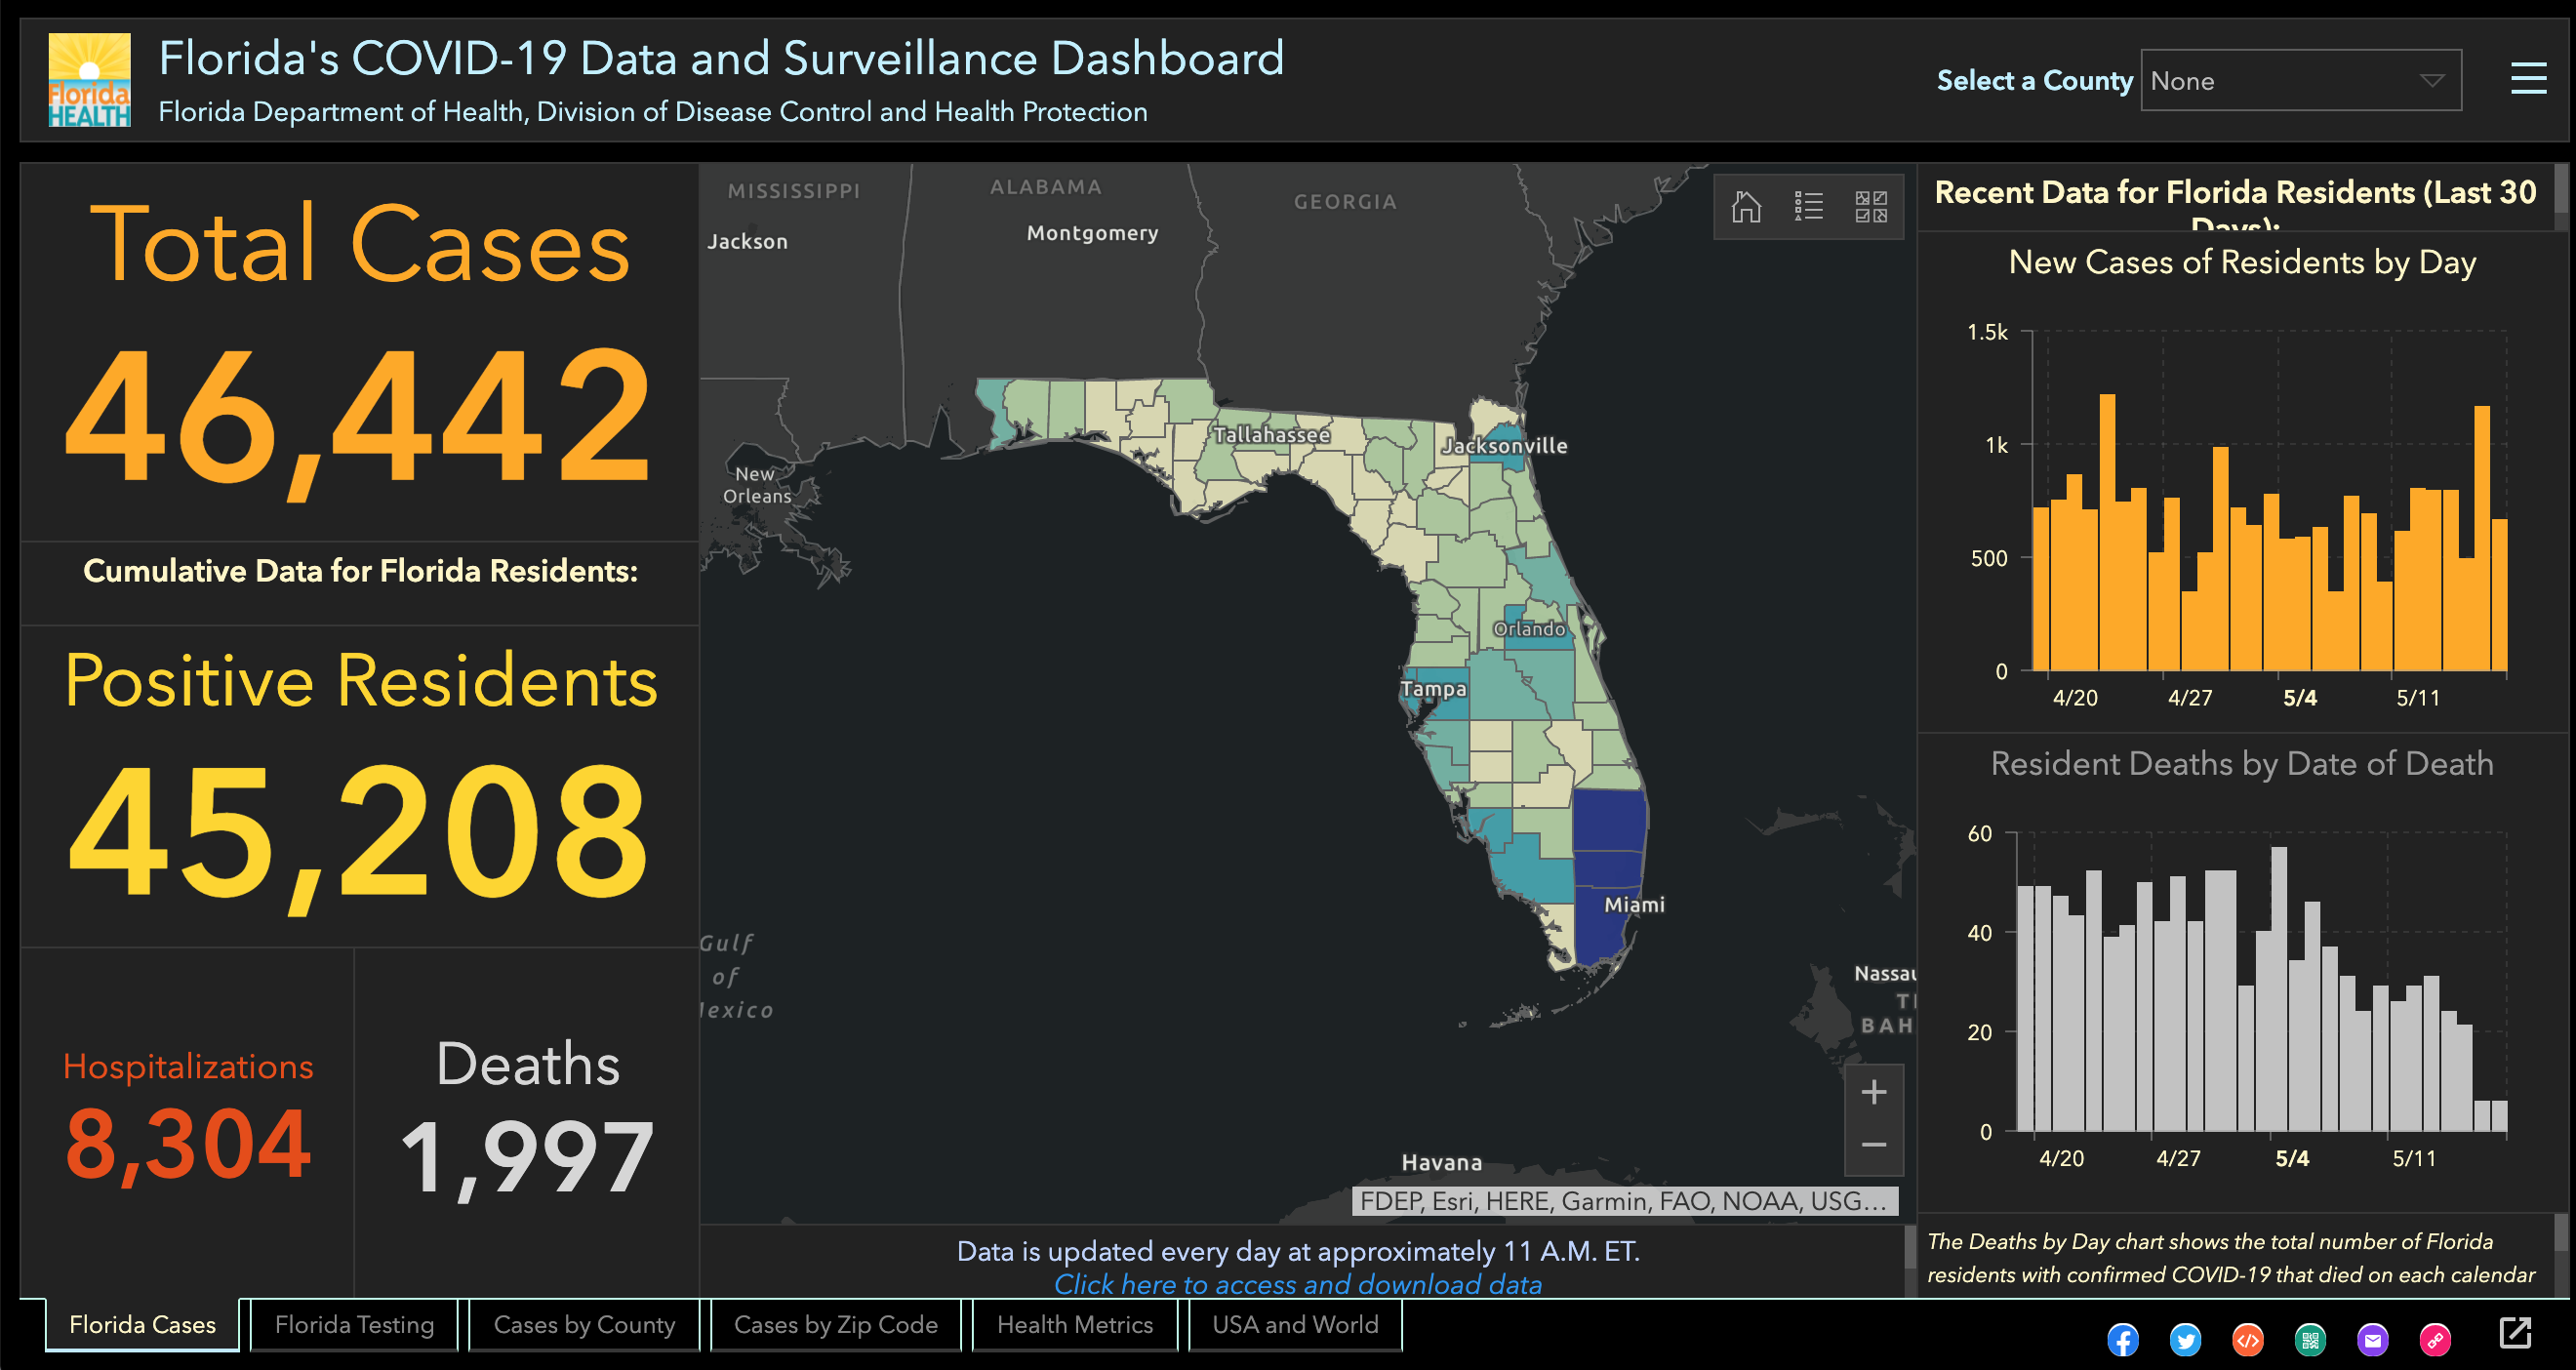Open the map legend icon

(x=1808, y=206)
